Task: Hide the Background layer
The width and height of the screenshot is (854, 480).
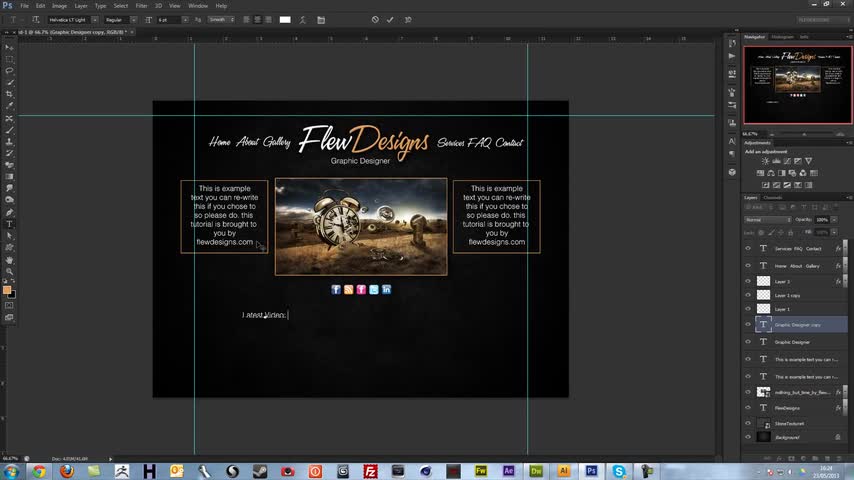Action: (748, 437)
